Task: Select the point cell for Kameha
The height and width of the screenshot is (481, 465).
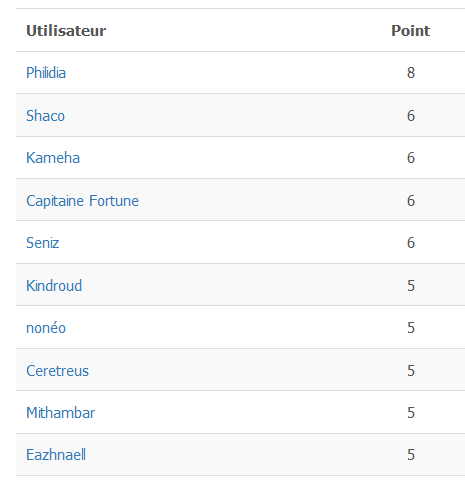Action: click(x=411, y=158)
